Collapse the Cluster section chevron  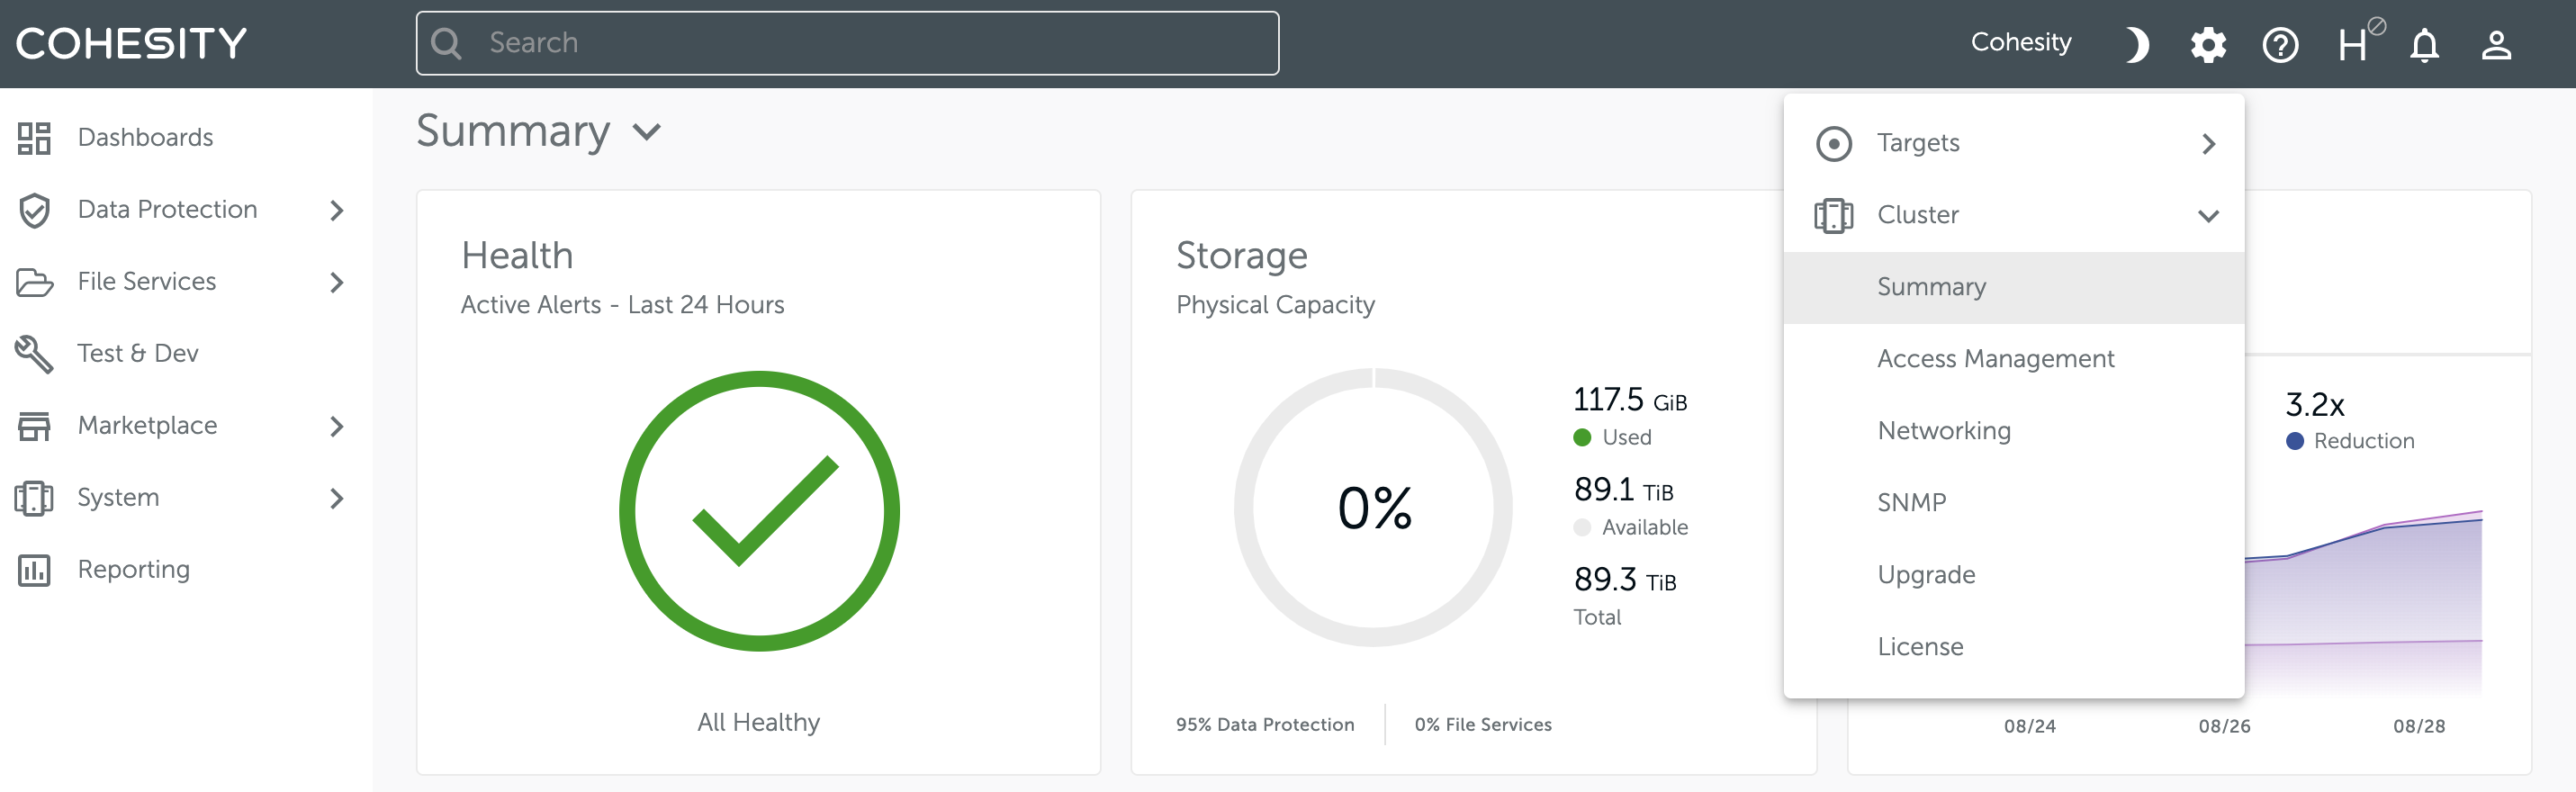(x=2209, y=216)
